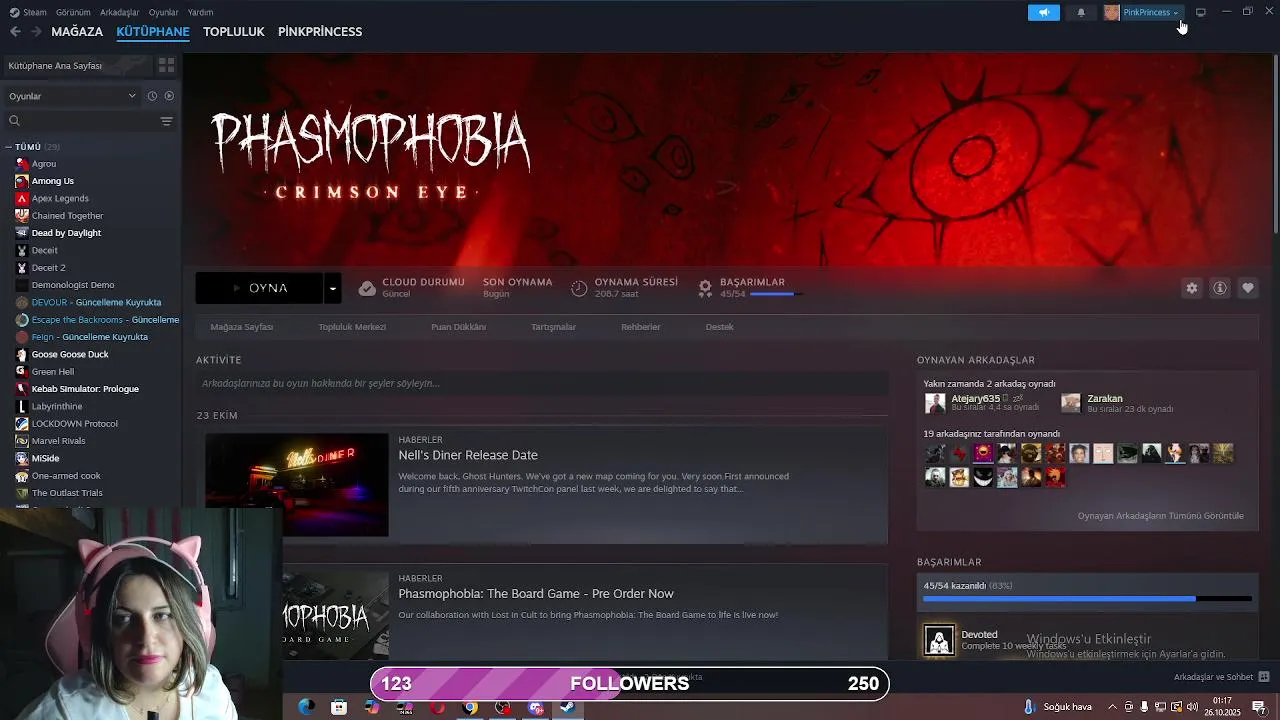
Task: Toggle the ready-to-play filter icon
Action: coord(169,96)
